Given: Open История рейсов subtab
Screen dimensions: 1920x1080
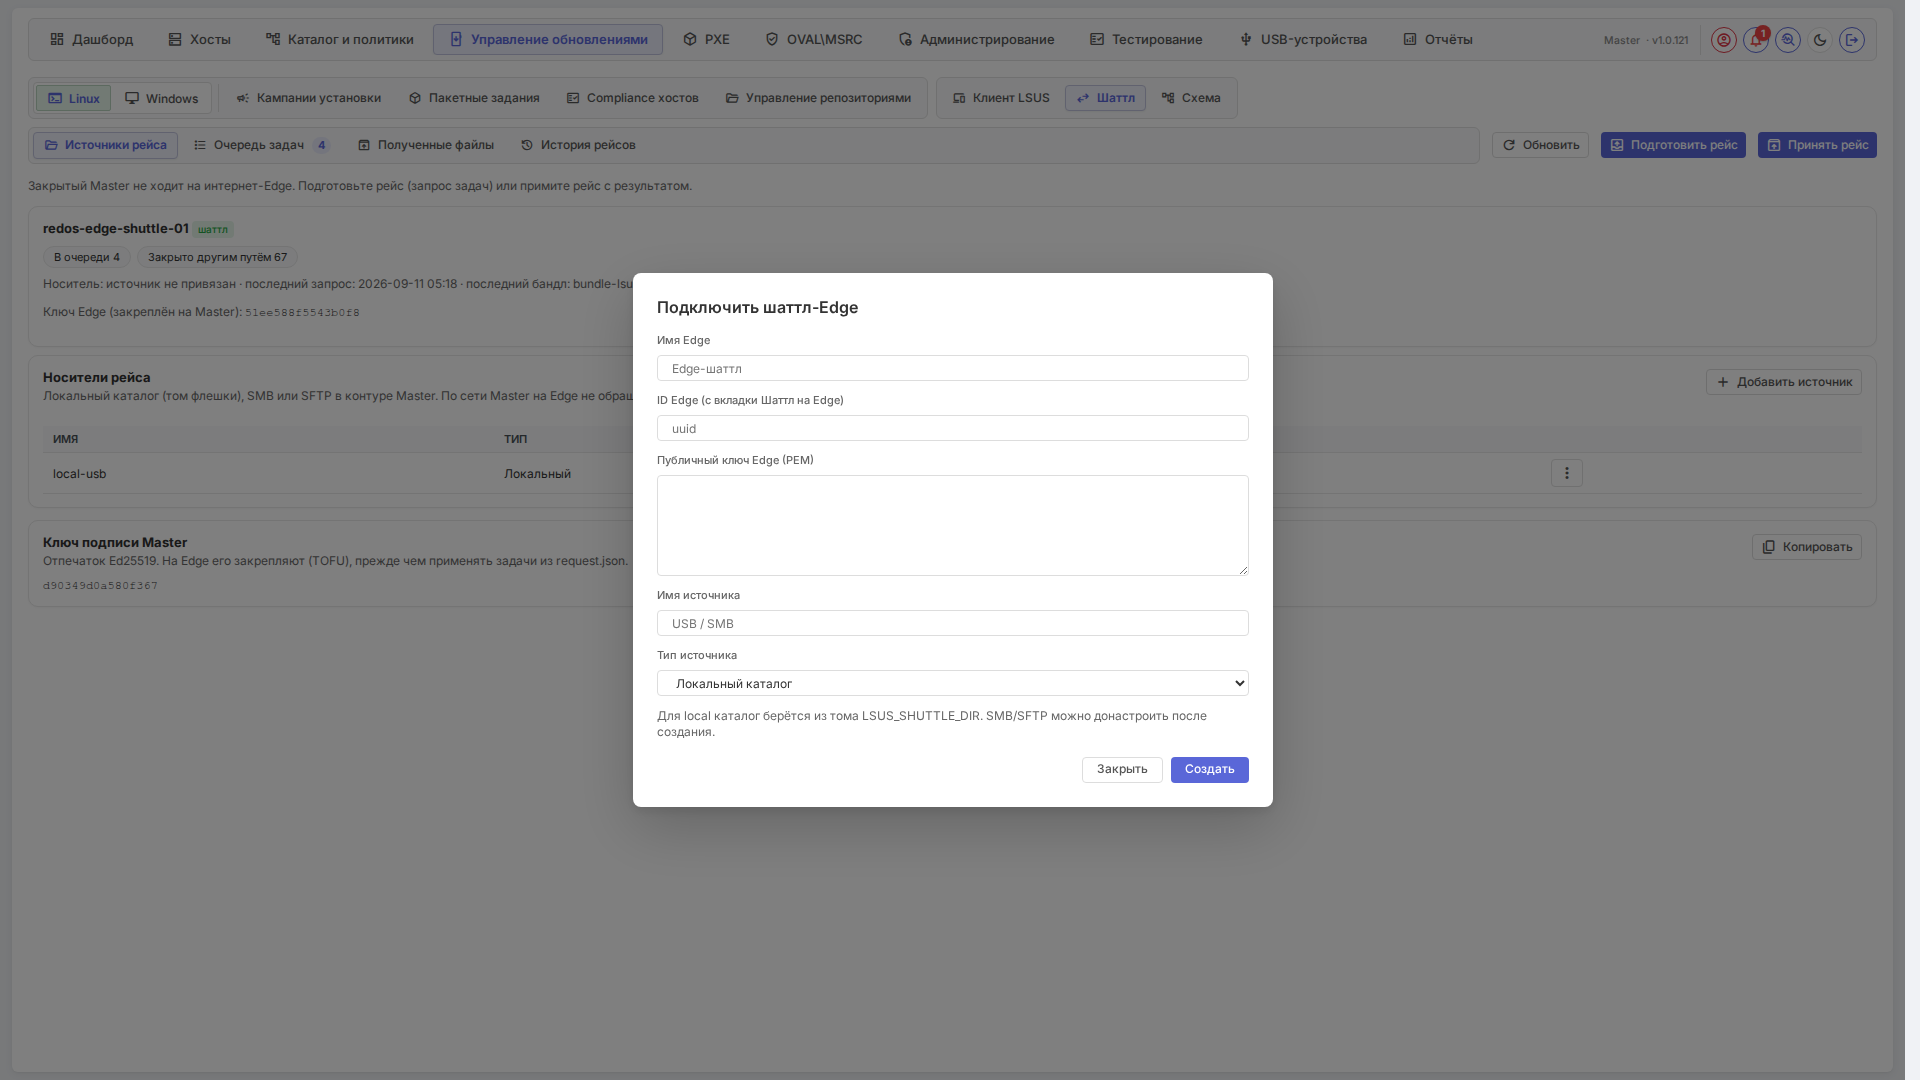Looking at the screenshot, I should 578,145.
